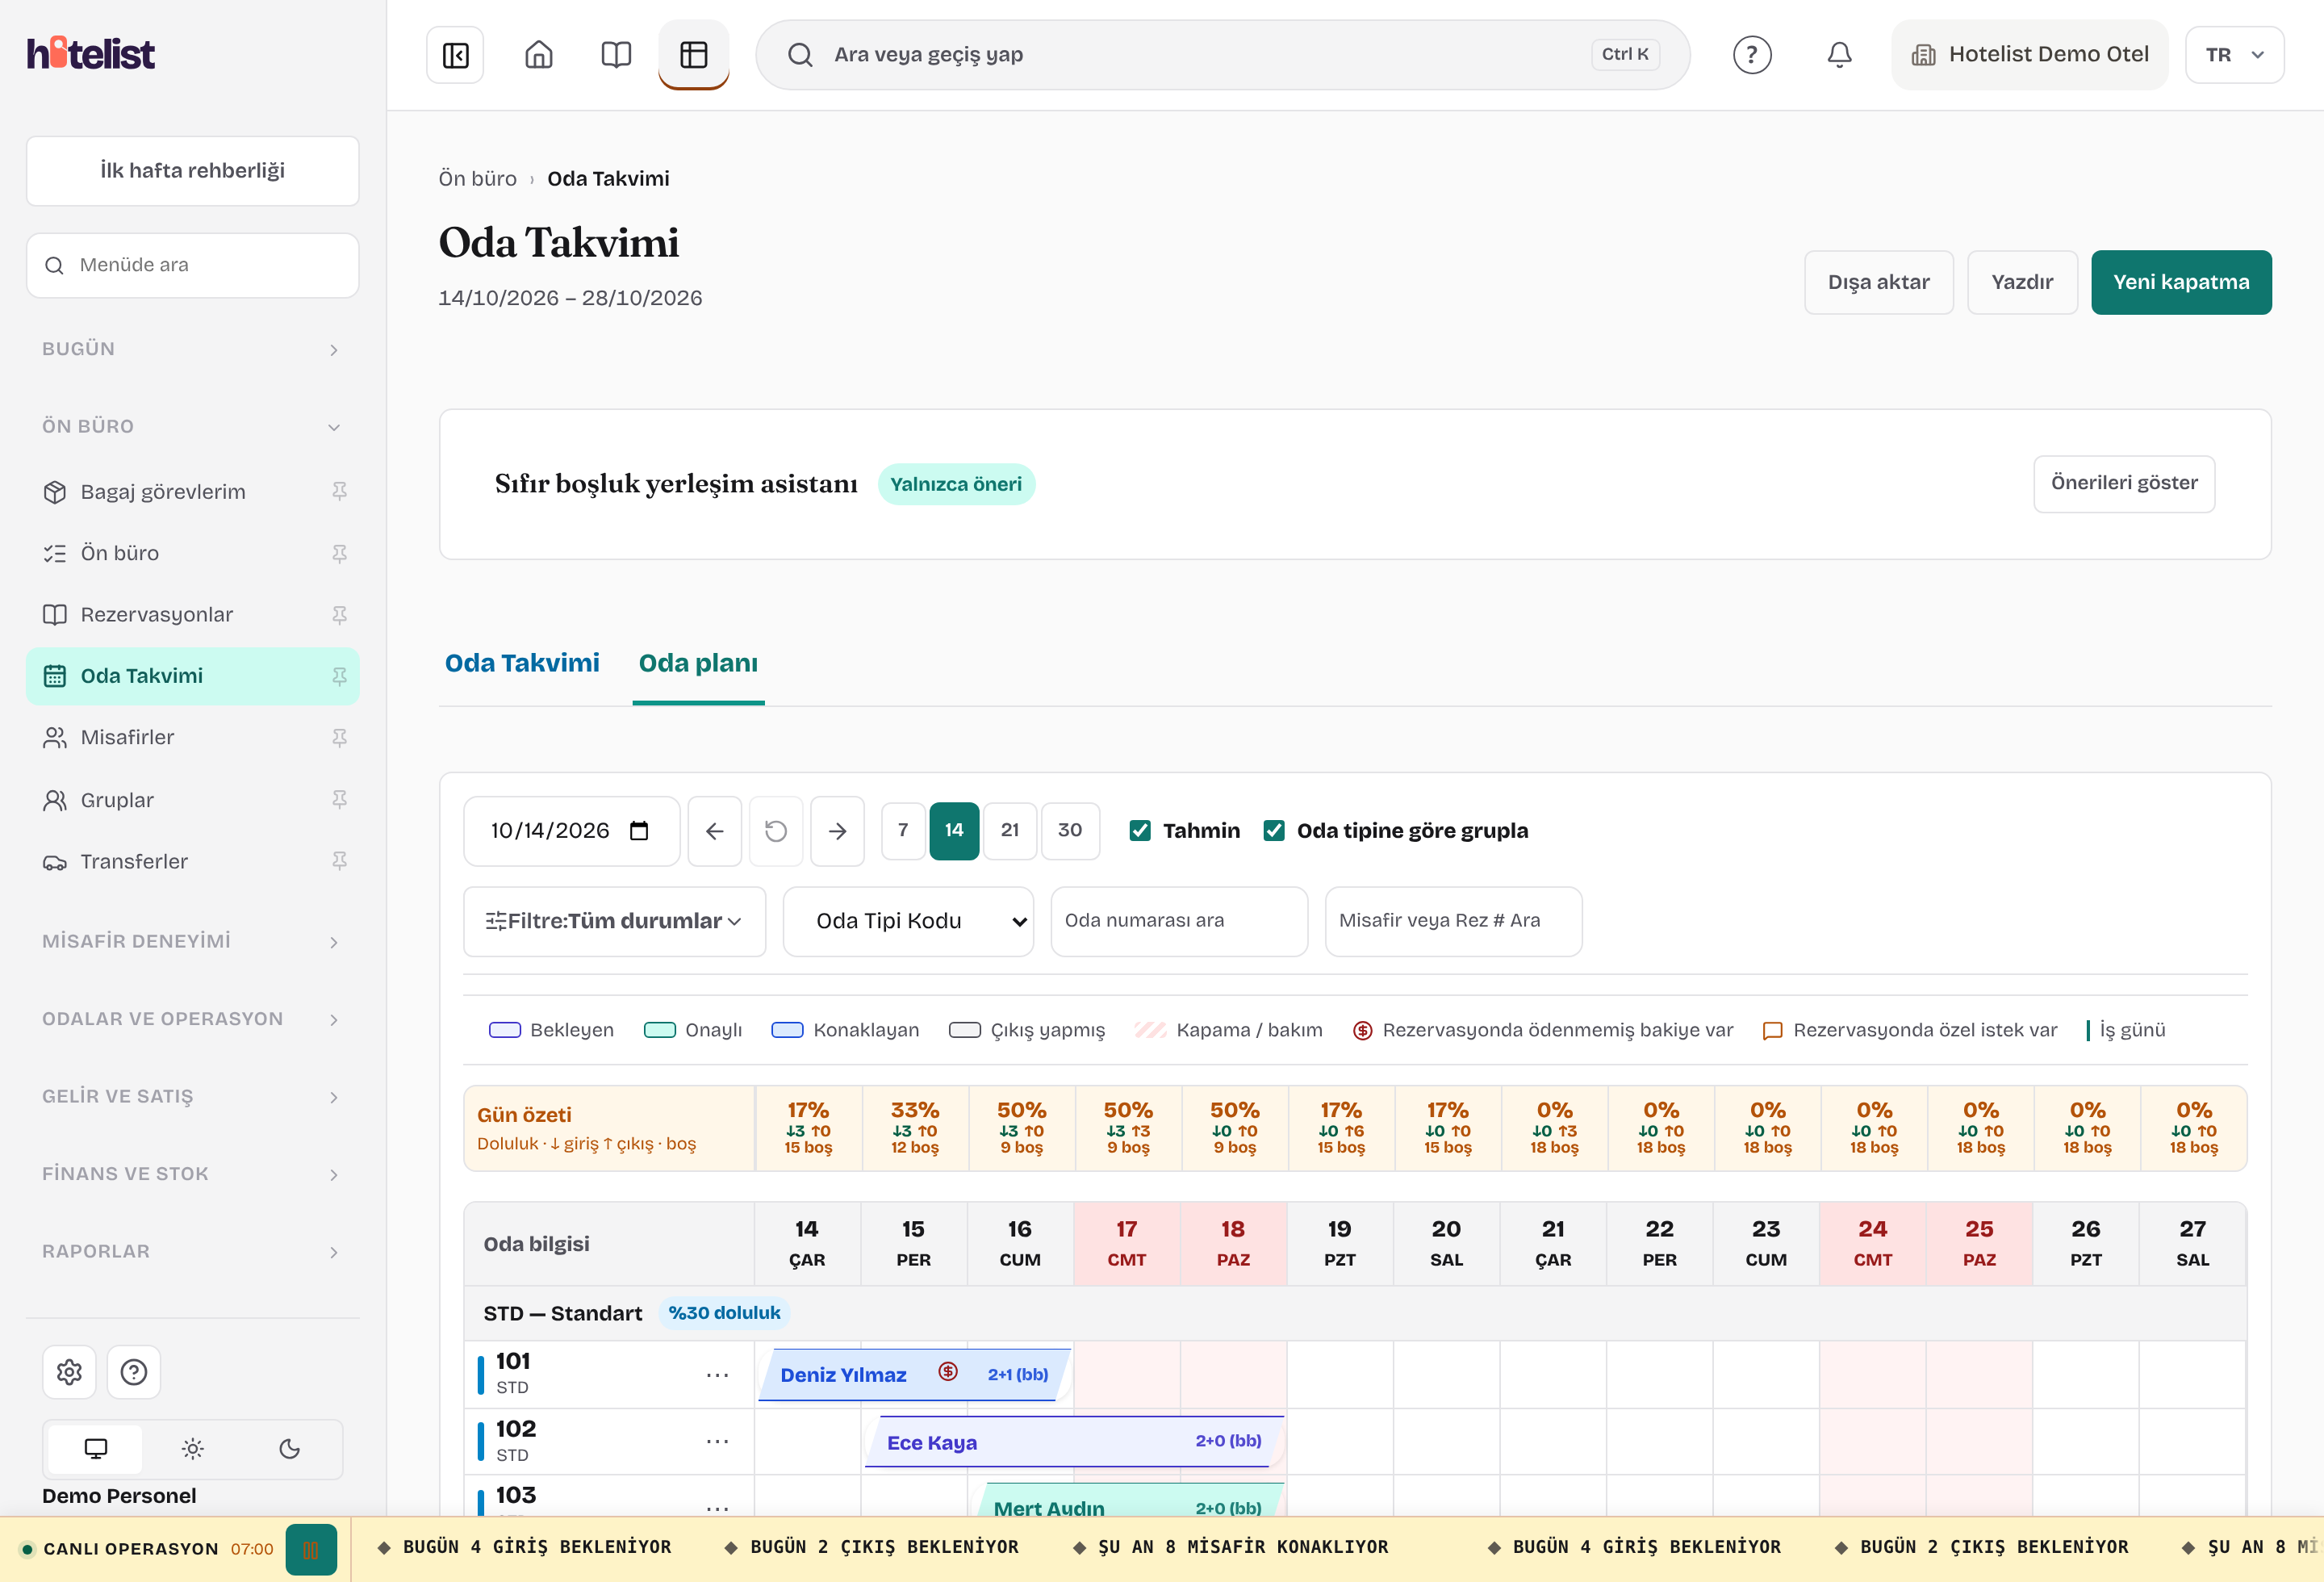Open the book icon in top toolbar
2324x1582 pixels.
pos(616,55)
